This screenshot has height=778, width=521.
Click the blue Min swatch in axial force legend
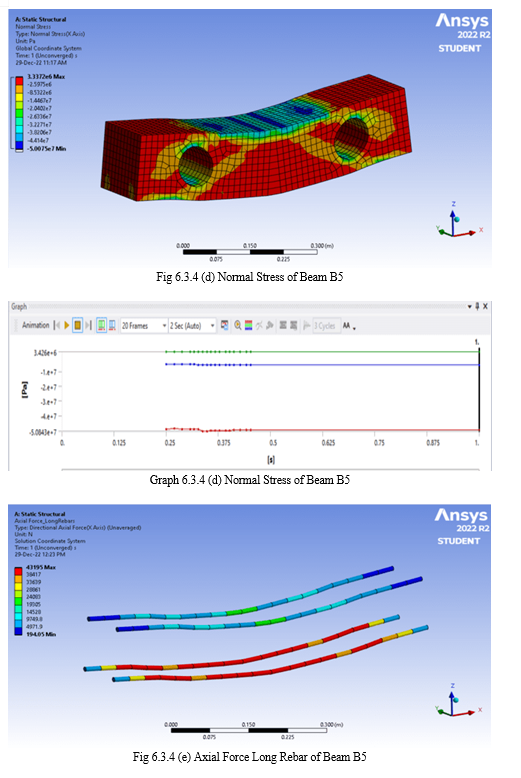tap(18, 631)
